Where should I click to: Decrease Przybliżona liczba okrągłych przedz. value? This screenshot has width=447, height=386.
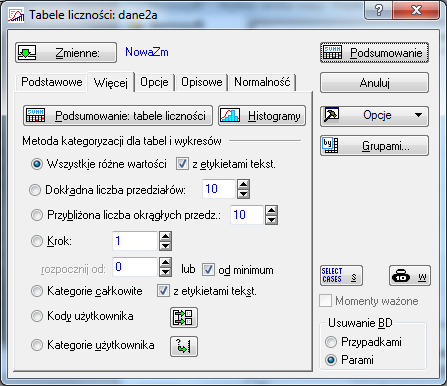tap(272, 220)
